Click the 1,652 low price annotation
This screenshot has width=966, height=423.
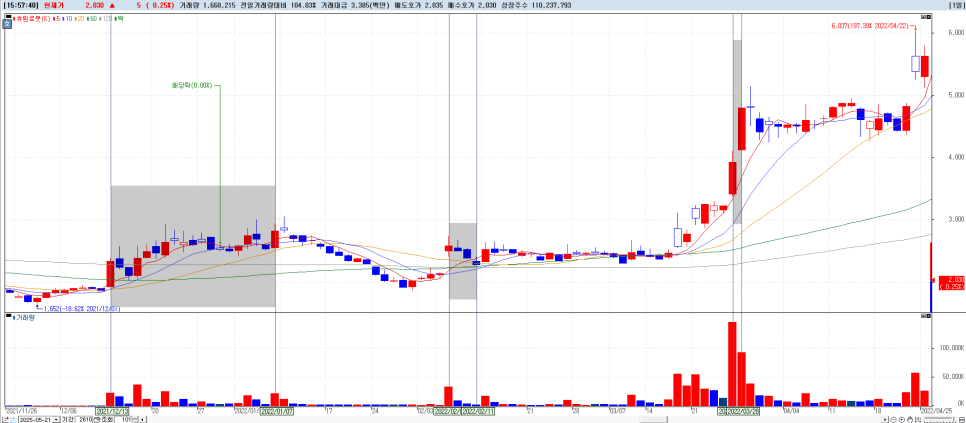(x=81, y=308)
